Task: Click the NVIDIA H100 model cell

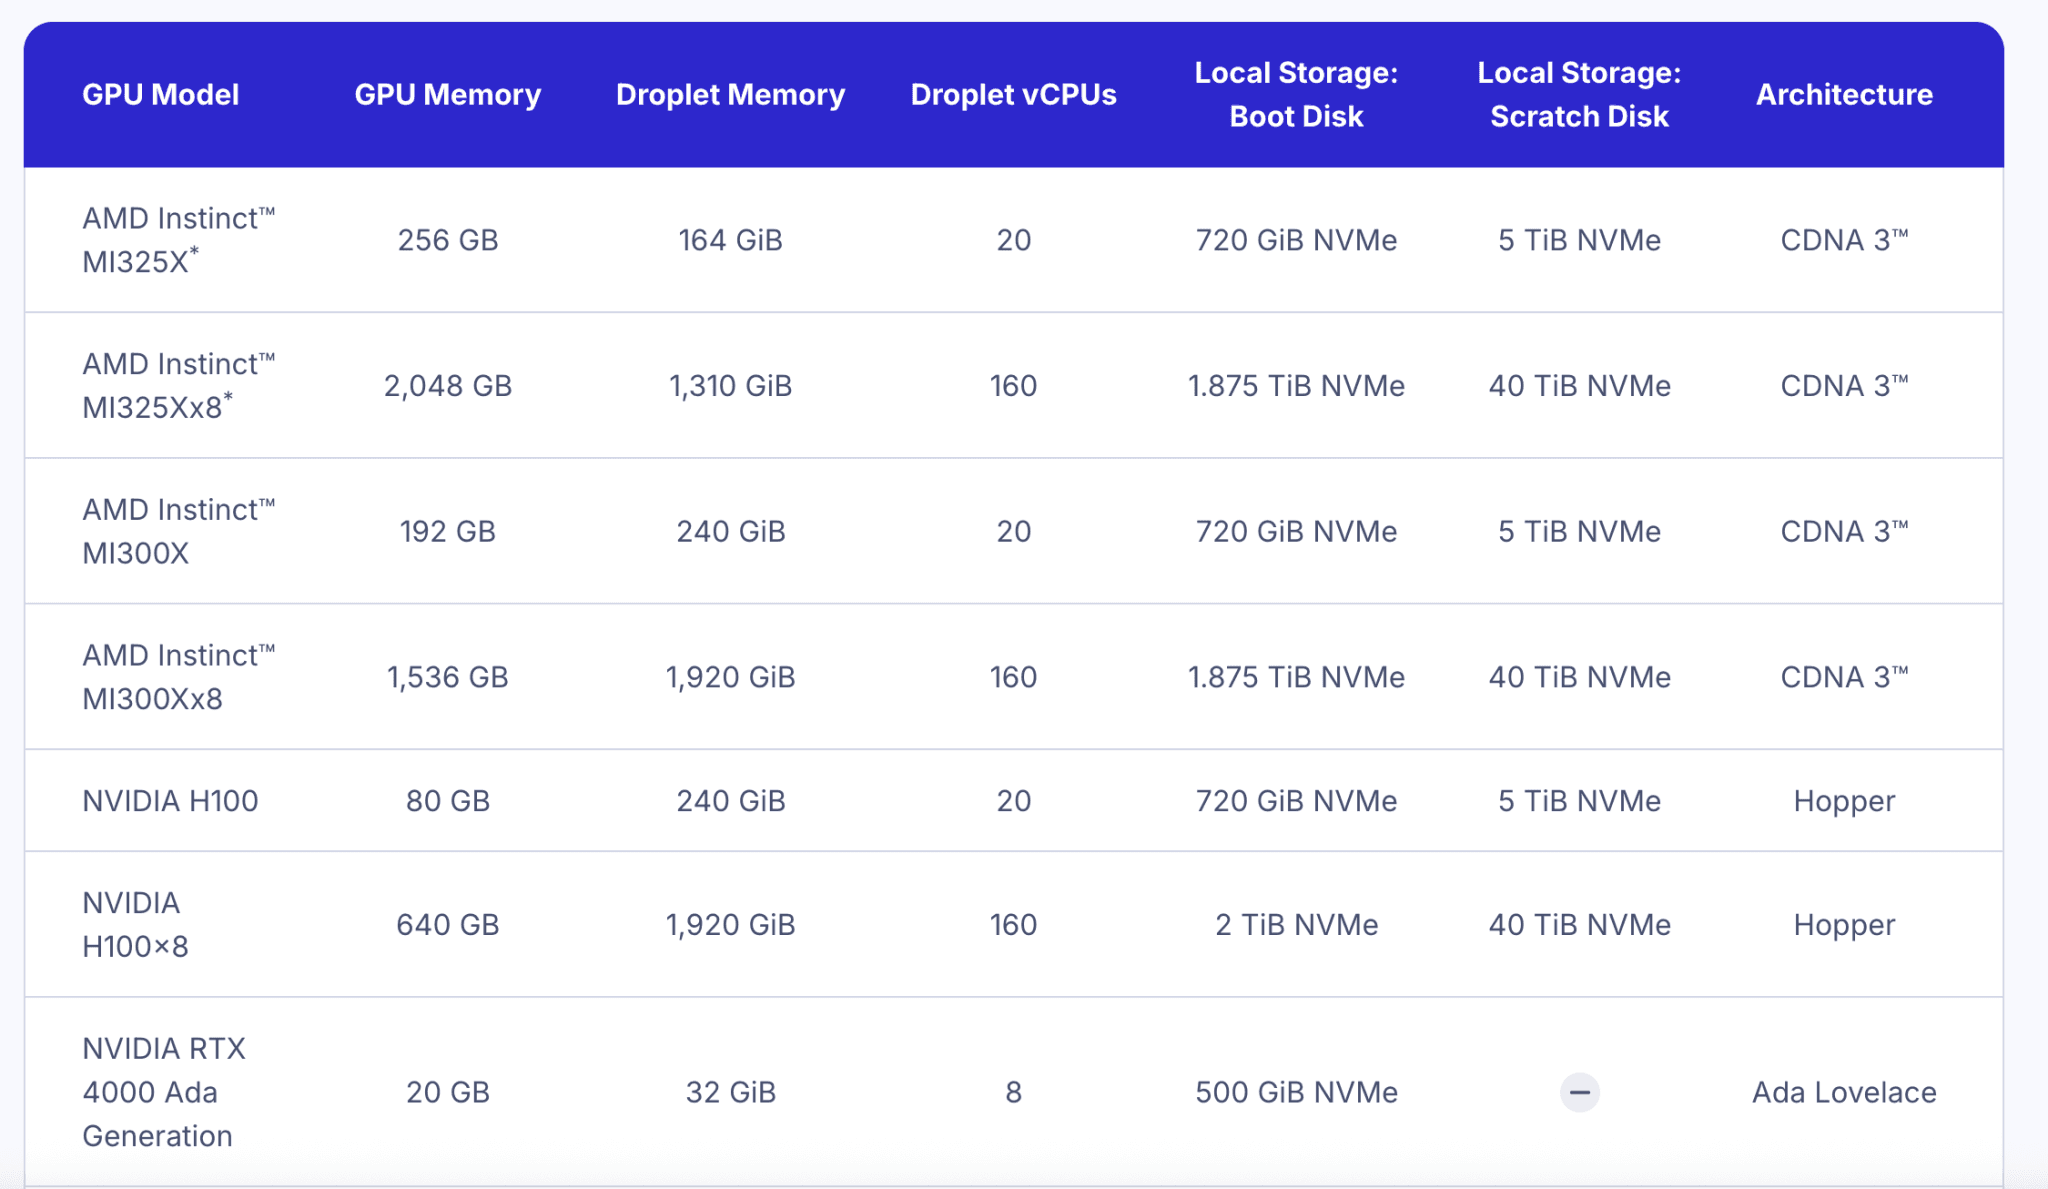Action: click(x=170, y=801)
